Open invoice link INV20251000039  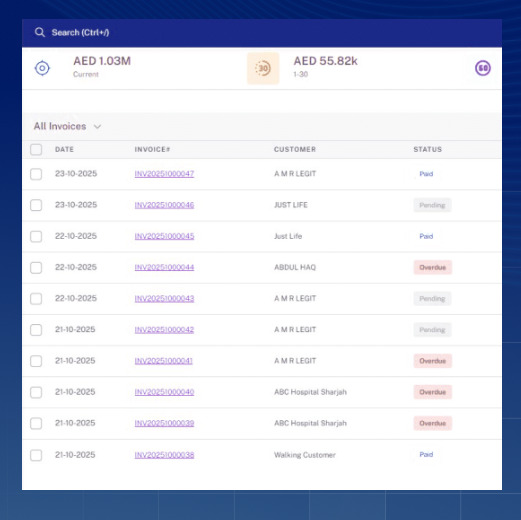pyautogui.click(x=164, y=423)
